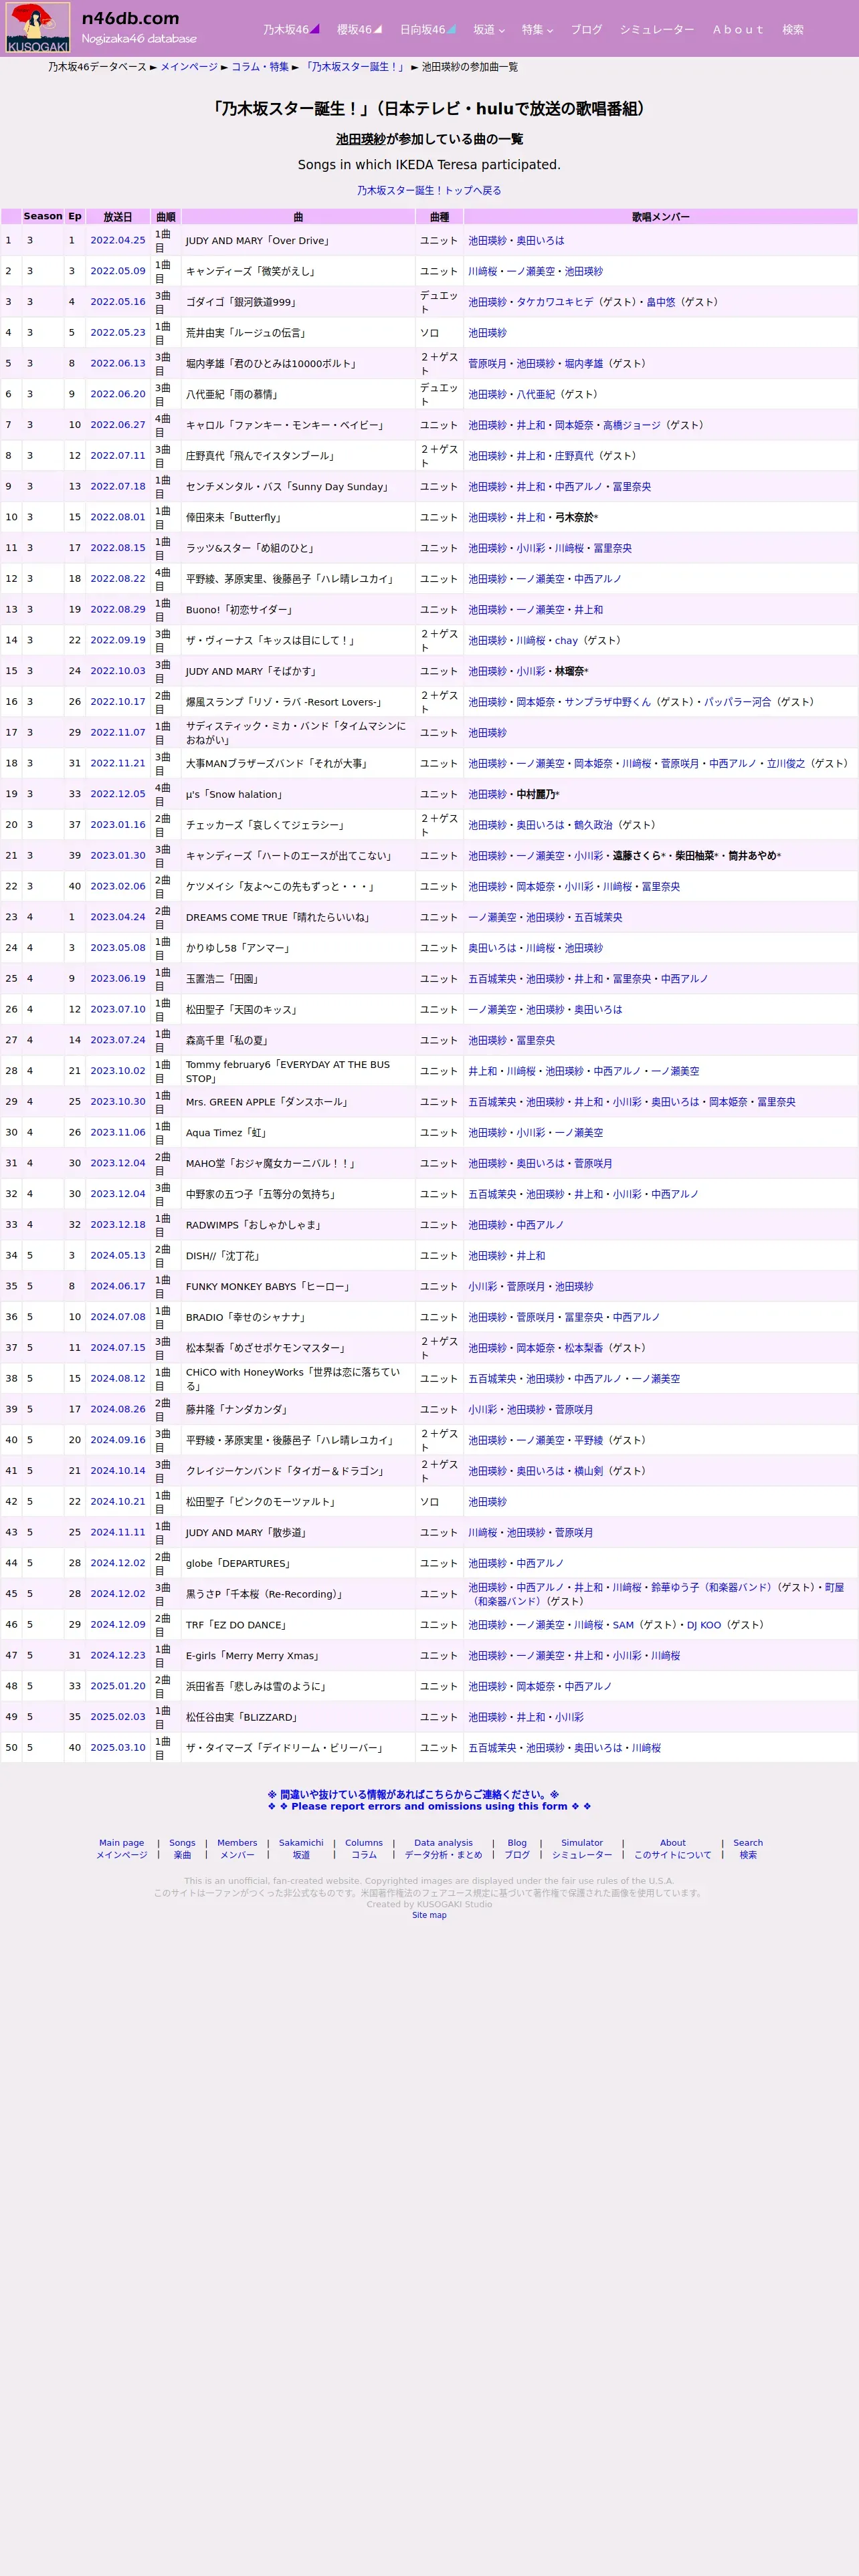The image size is (859, 2576).
Task: Open broadcast date 2023.04.24 link
Action: [118, 917]
